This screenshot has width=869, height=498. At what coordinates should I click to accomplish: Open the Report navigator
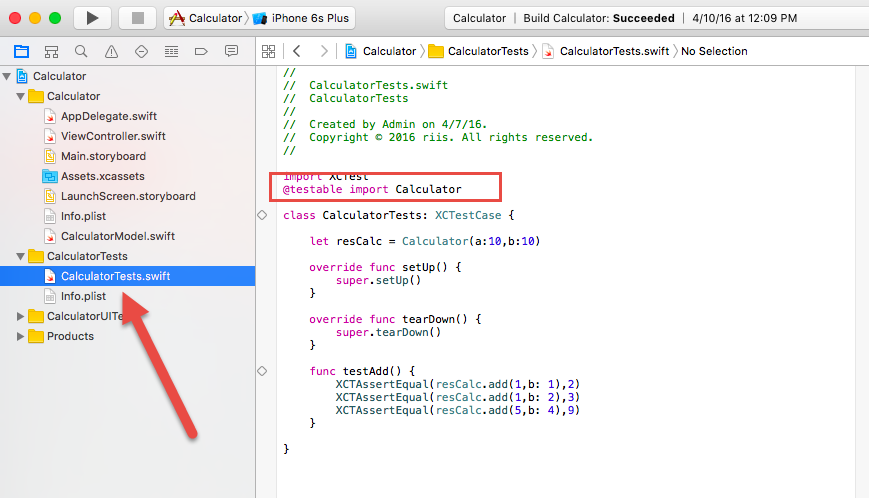point(231,52)
